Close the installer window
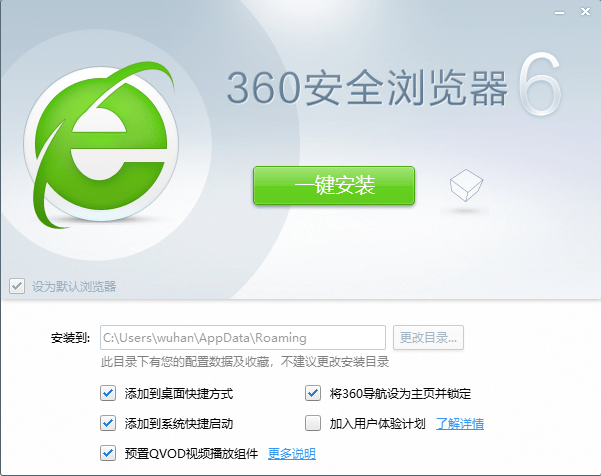Viewport: 601px width, 476px height. pos(585,12)
